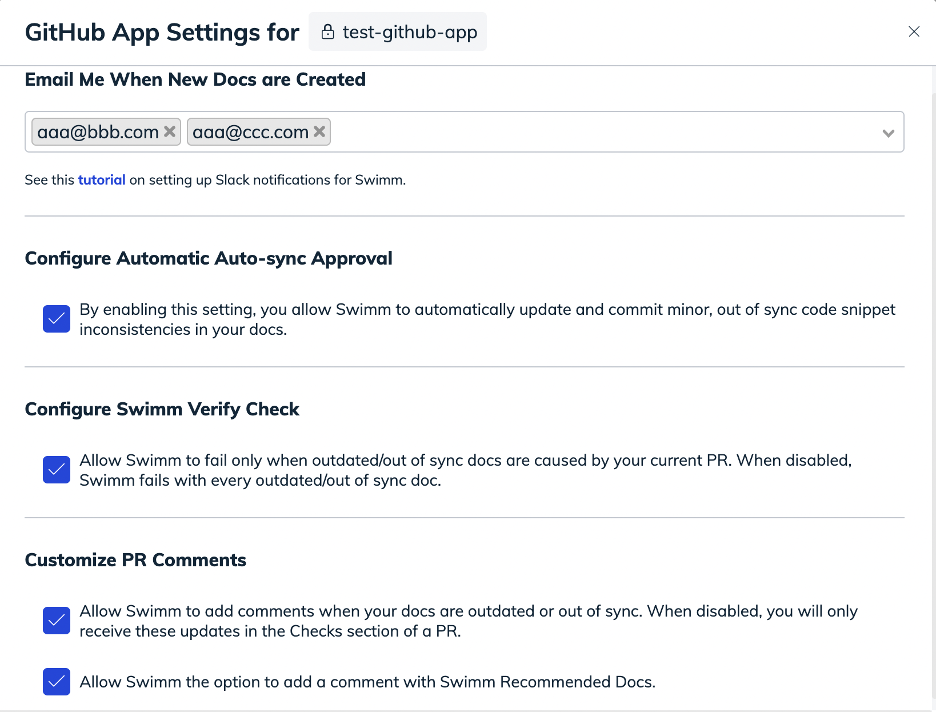
Task: Remove the aaa@ccc.com email tag
Action: click(319, 131)
